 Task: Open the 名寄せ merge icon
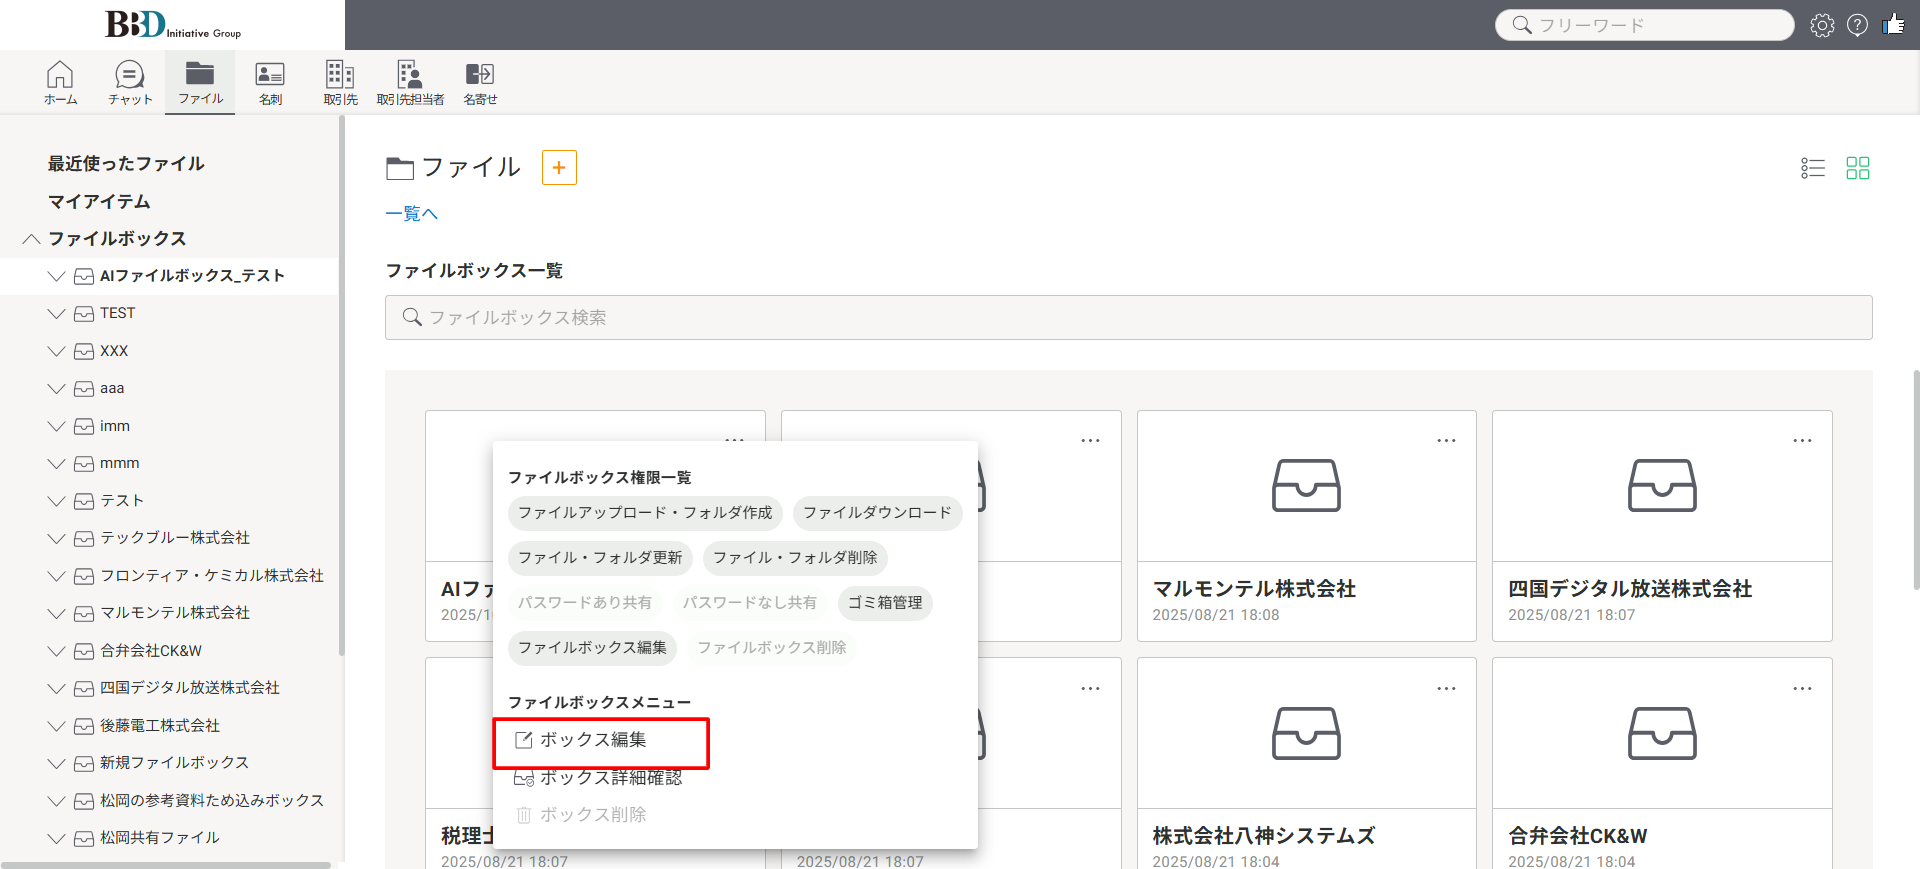tap(480, 82)
